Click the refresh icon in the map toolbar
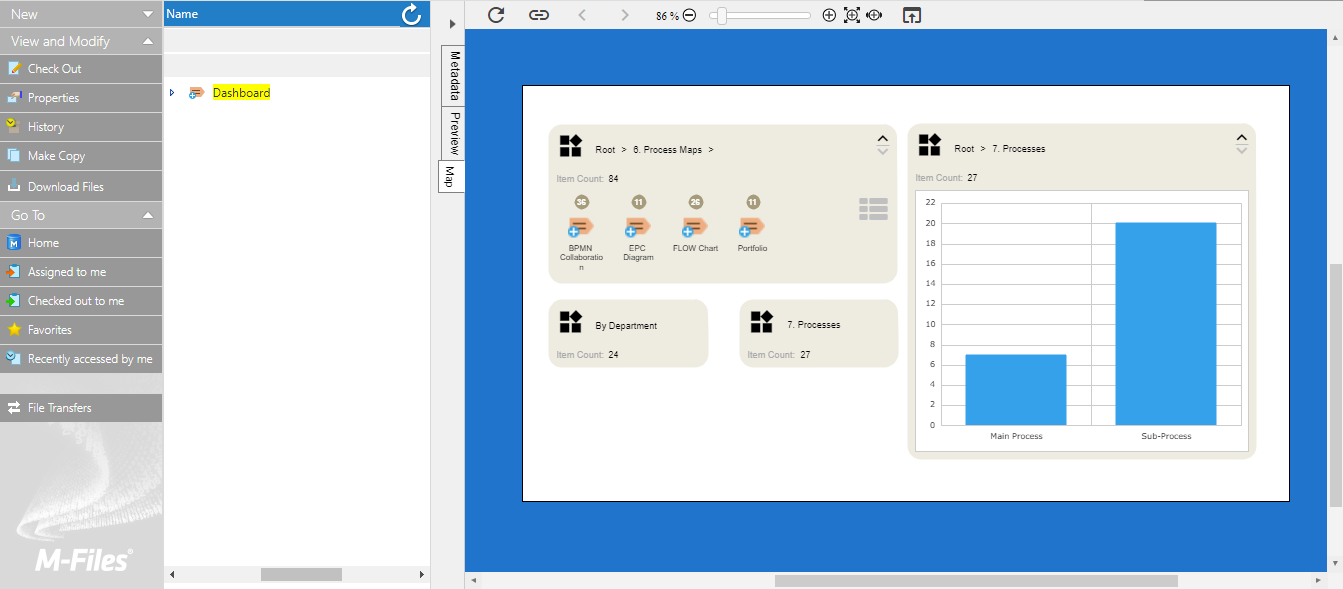Viewport: 1343px width, 589px height. point(496,15)
